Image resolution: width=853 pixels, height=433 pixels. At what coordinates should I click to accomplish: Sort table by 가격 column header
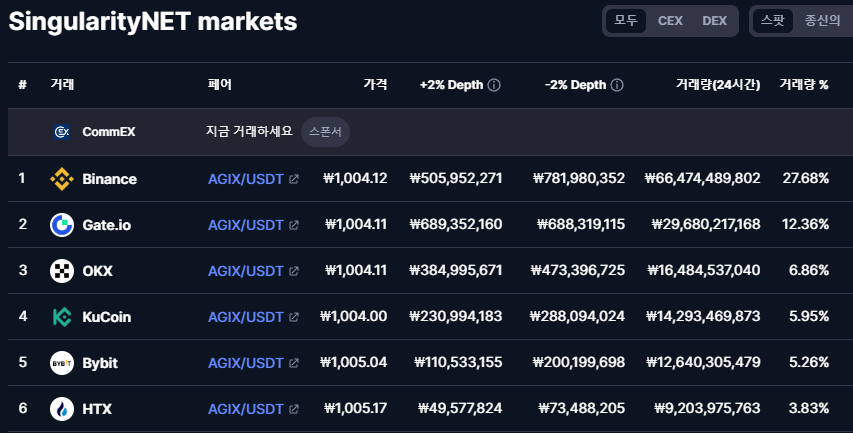pyautogui.click(x=375, y=86)
